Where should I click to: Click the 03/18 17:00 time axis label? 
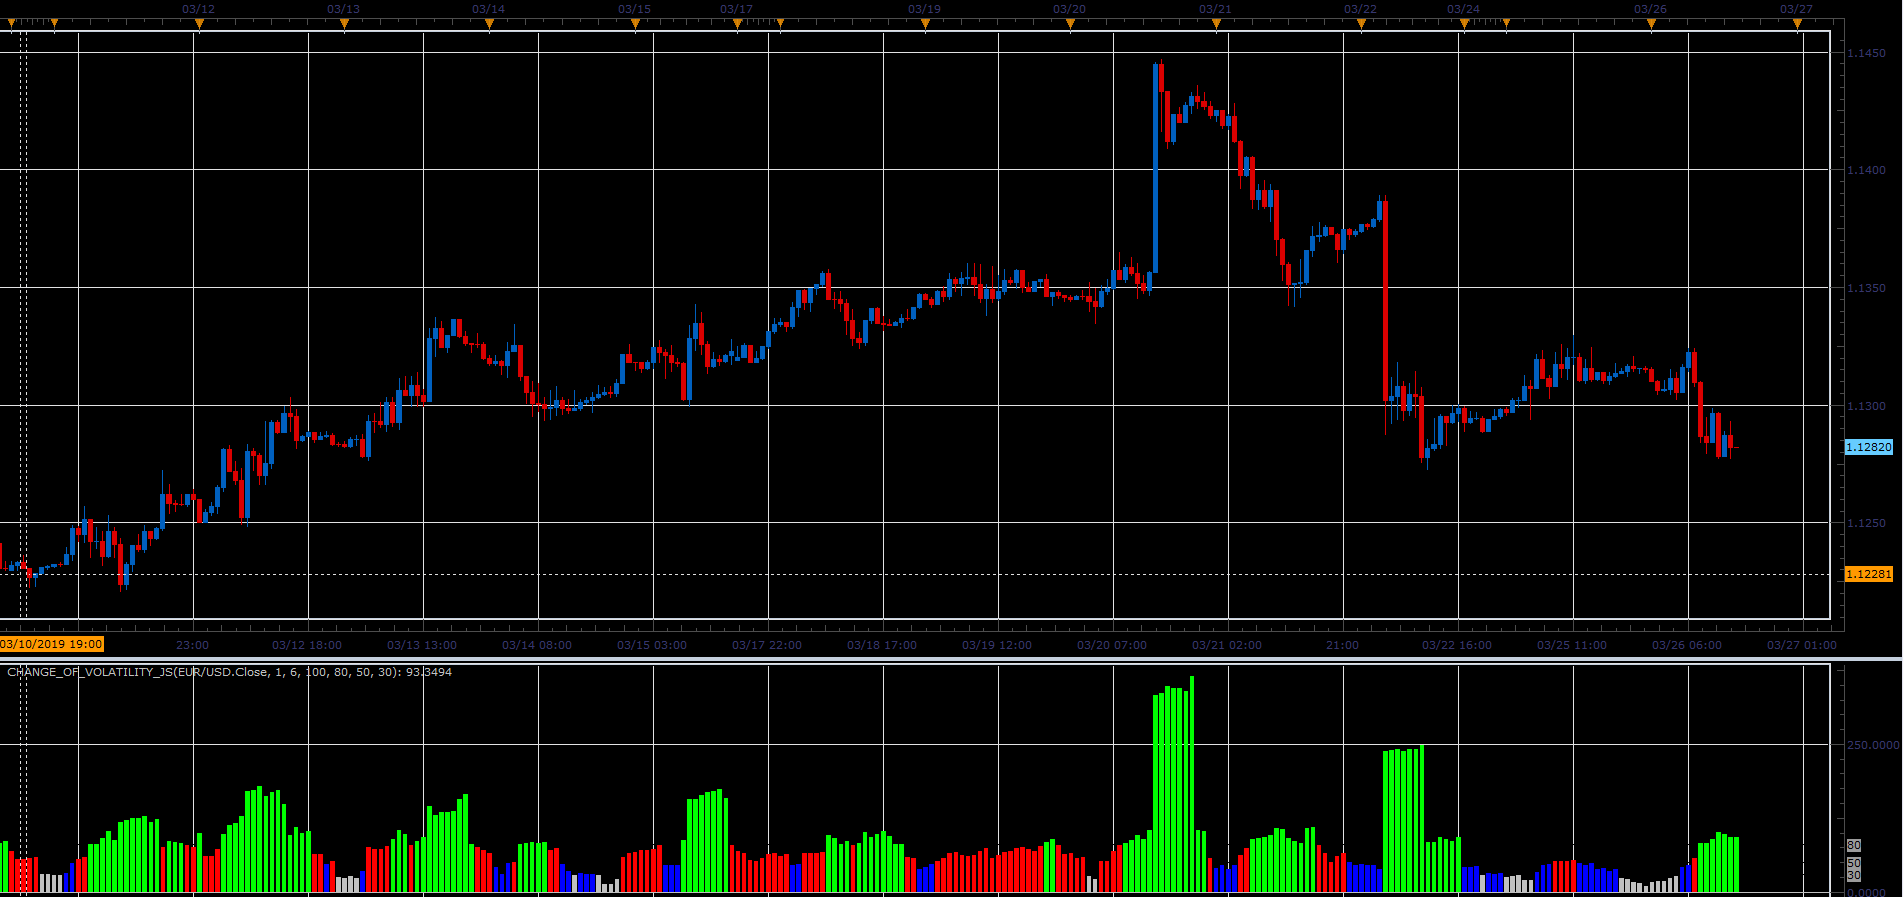(x=882, y=645)
